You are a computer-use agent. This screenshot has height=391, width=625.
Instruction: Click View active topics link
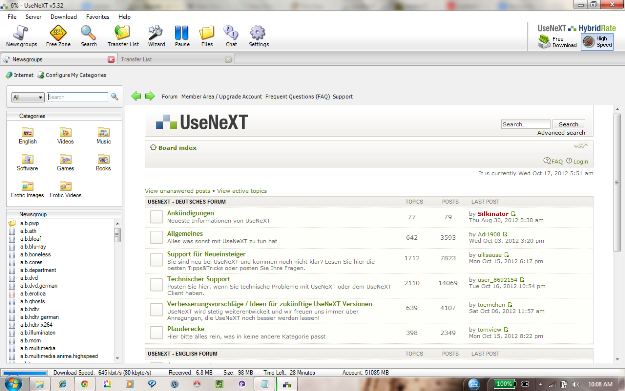click(x=242, y=191)
